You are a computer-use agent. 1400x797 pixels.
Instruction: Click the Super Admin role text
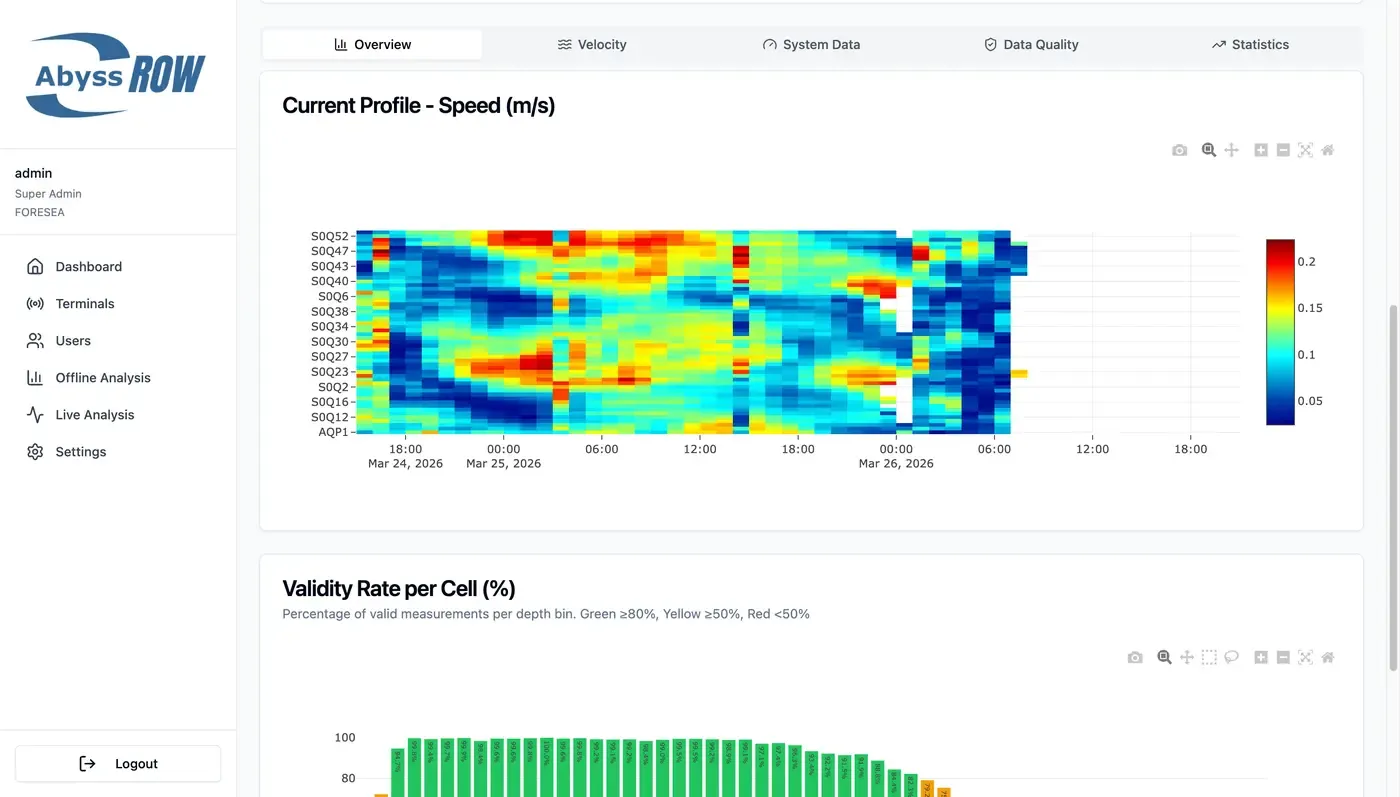[48, 194]
